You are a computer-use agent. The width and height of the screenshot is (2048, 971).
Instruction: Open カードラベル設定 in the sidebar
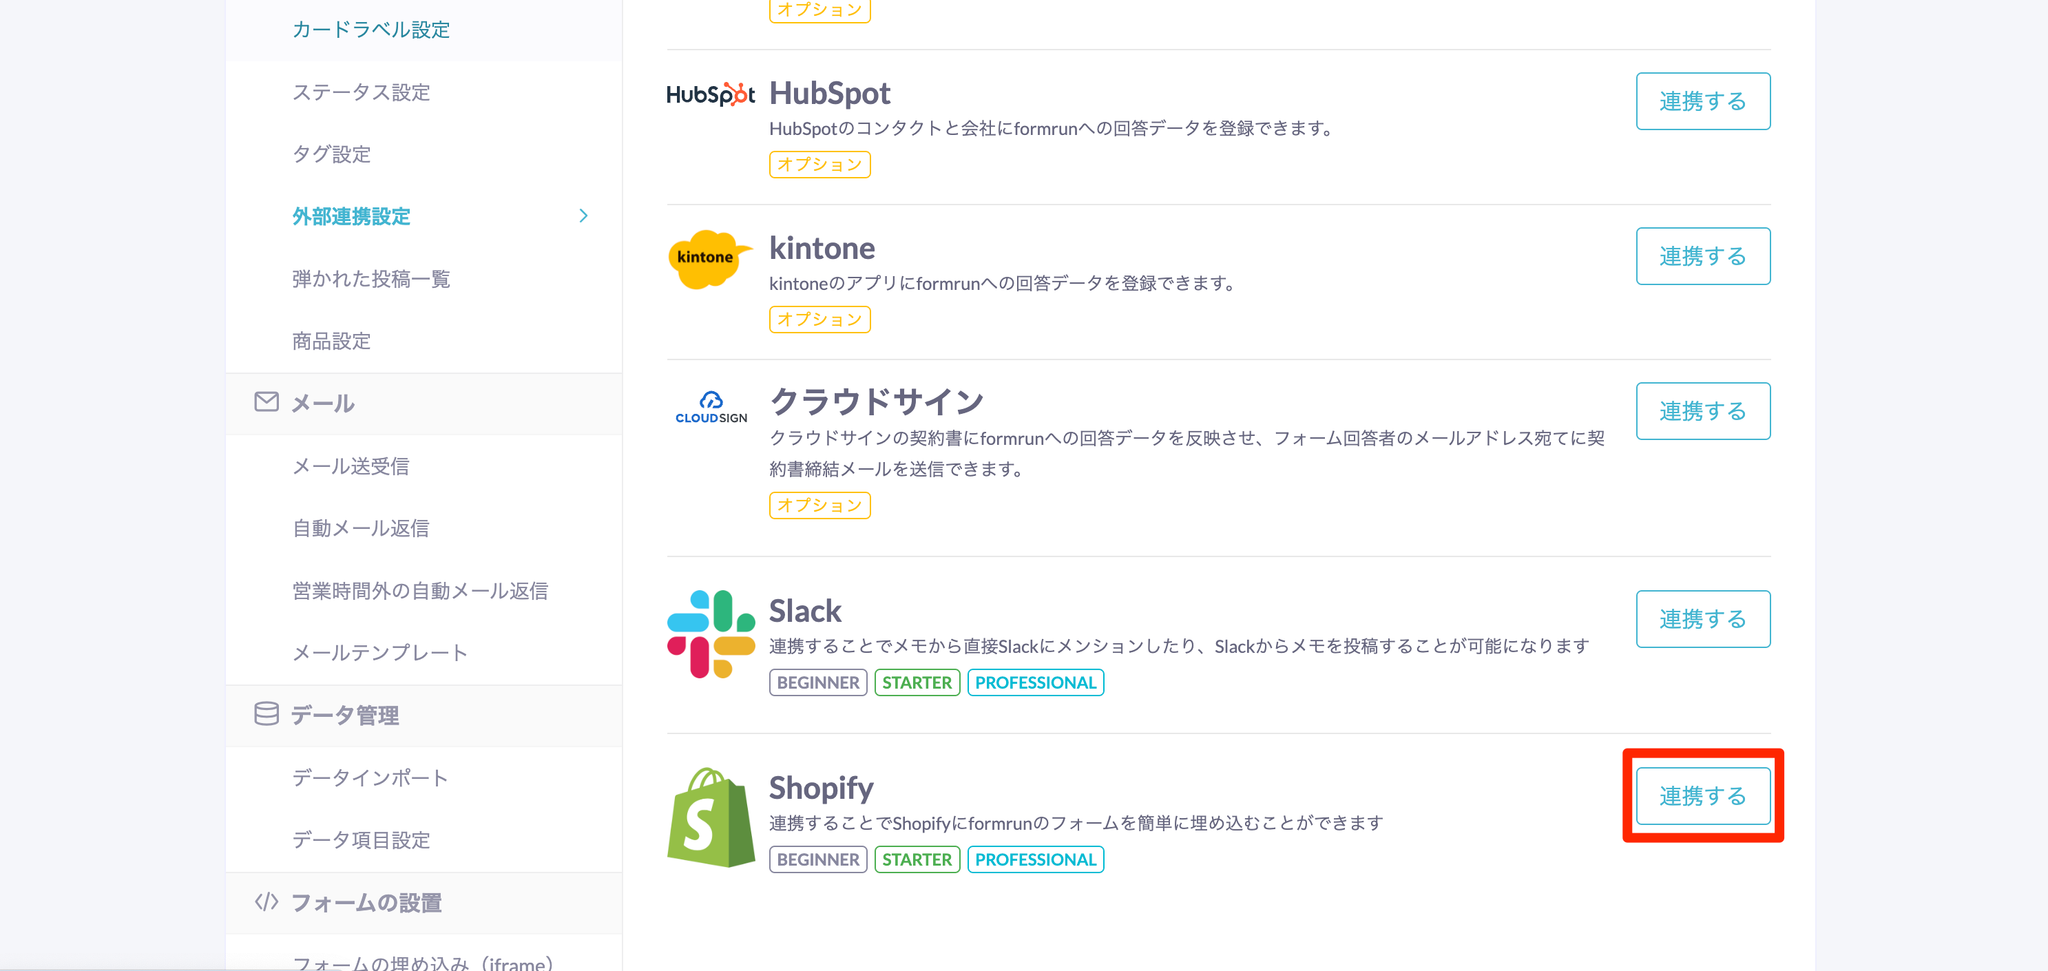[x=371, y=30]
